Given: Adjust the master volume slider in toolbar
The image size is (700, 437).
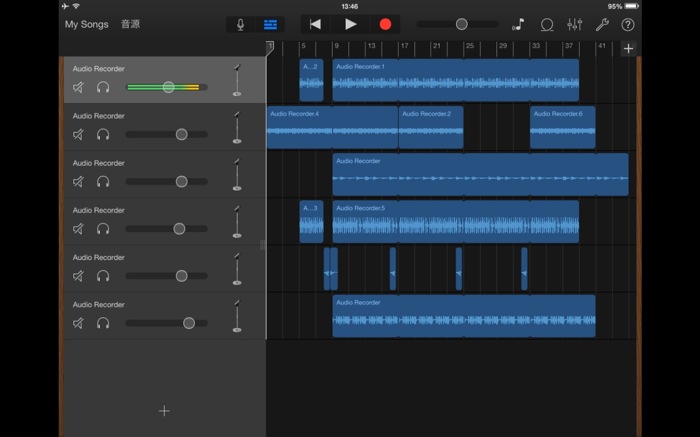Looking at the screenshot, I should [458, 24].
